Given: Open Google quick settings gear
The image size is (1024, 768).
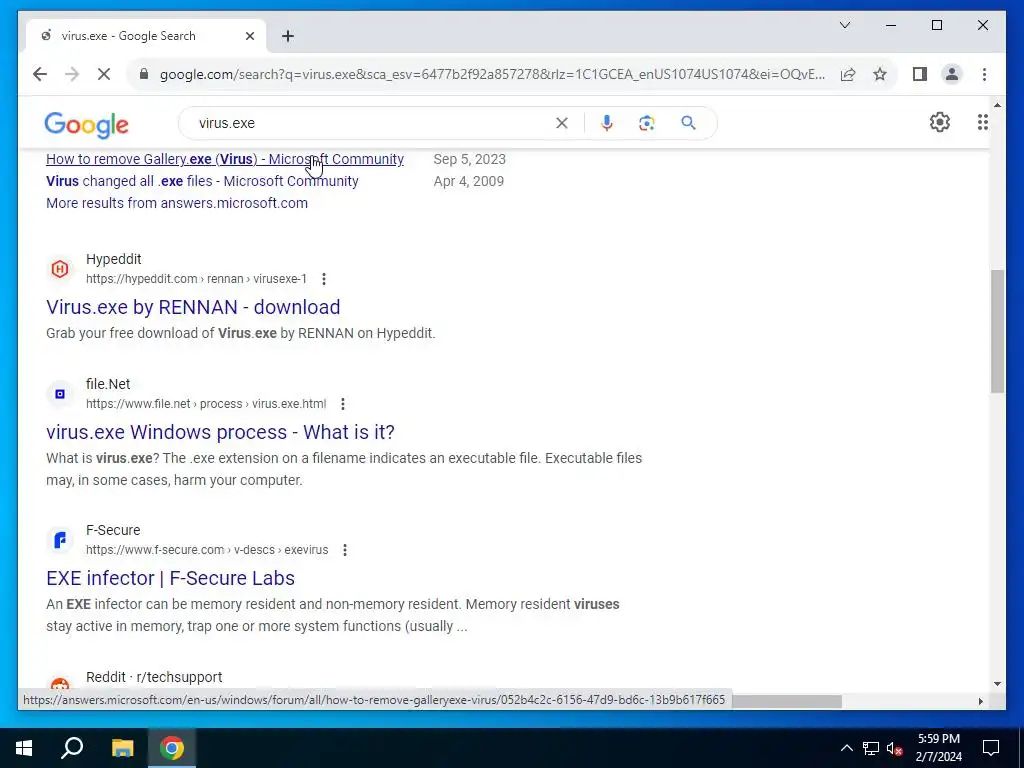Looking at the screenshot, I should pyautogui.click(x=939, y=122).
